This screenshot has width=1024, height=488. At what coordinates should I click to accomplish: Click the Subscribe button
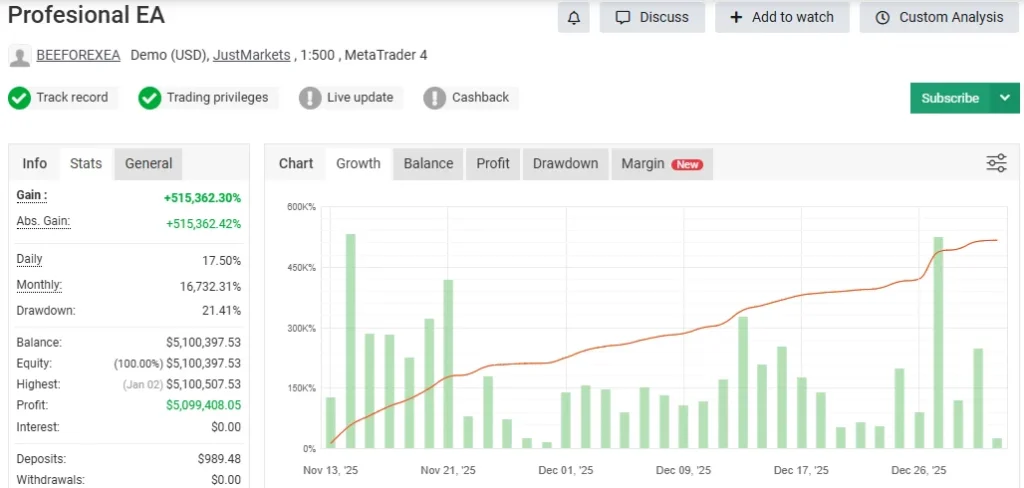(950, 98)
